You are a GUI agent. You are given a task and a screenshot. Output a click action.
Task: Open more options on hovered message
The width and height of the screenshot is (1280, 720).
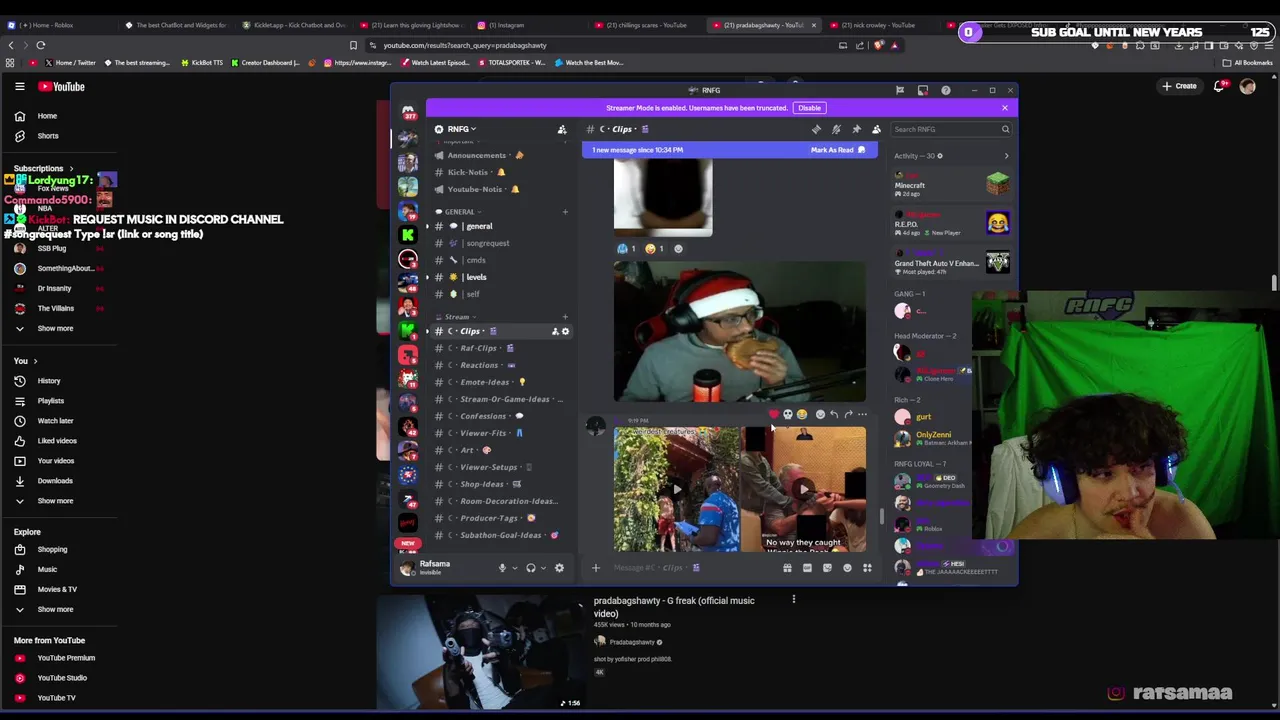862,414
